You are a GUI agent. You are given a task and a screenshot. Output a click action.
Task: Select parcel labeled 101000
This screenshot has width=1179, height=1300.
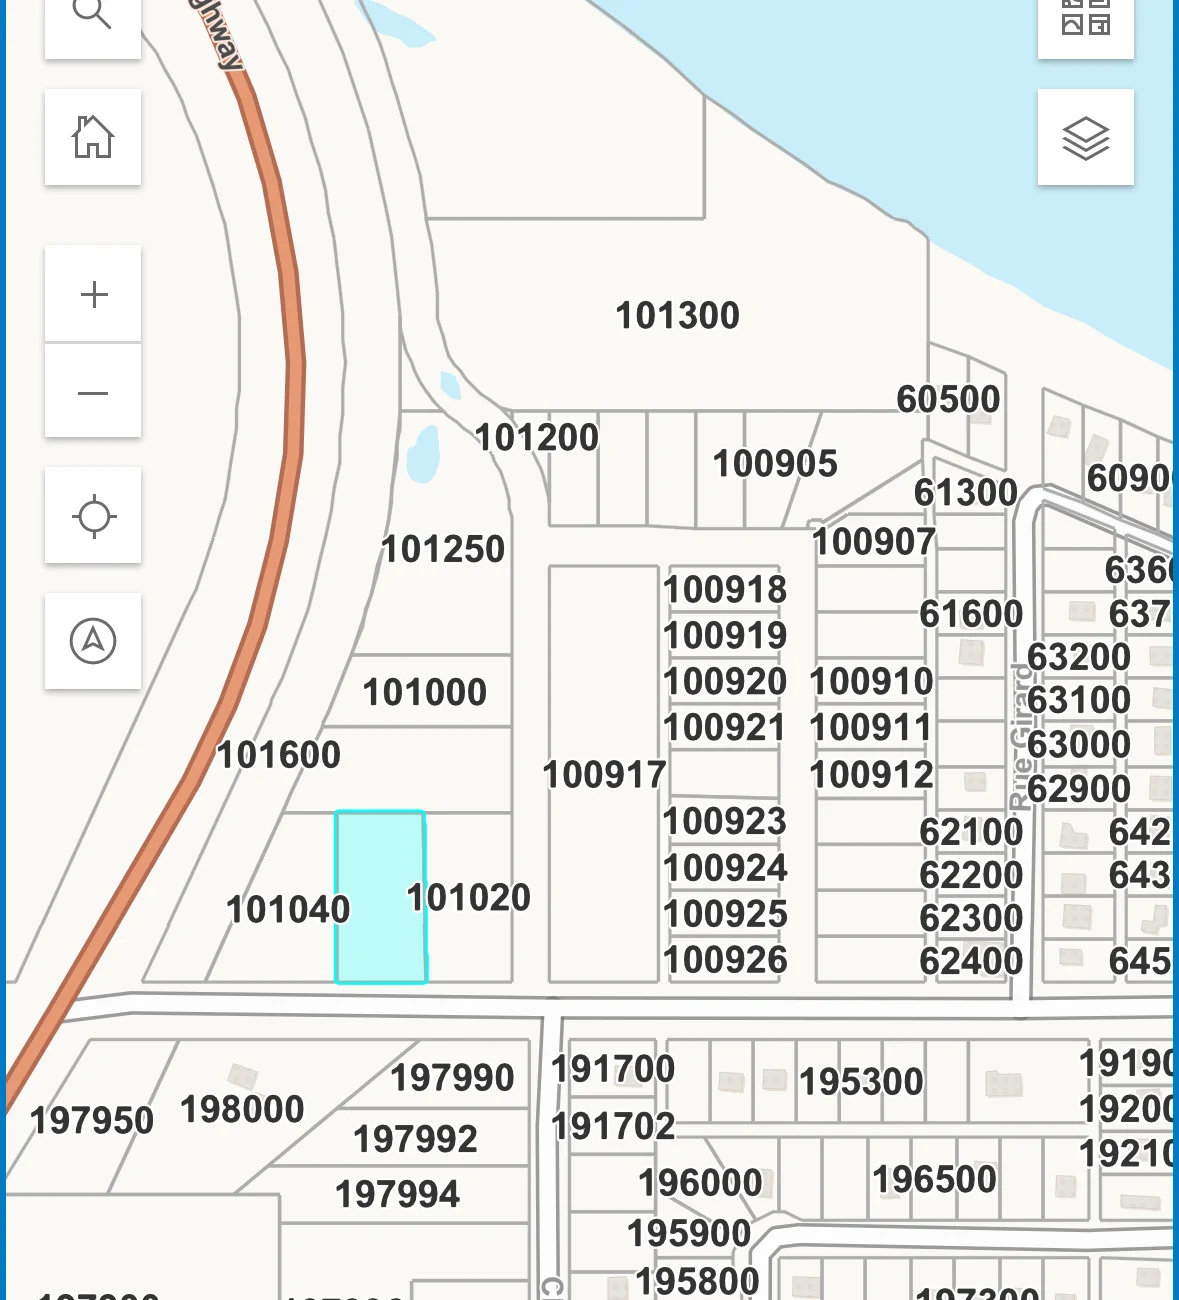pos(424,692)
